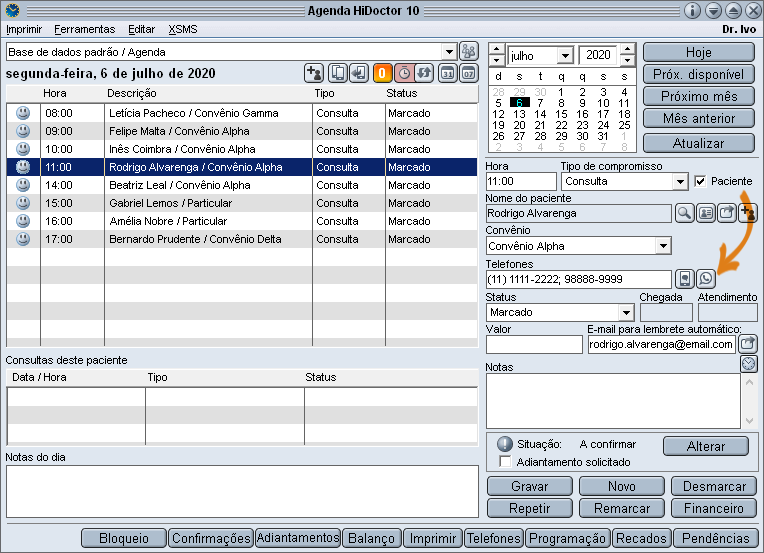This screenshot has width=764, height=553.
Task: Open the Pendências button at bottom
Action: click(x=716, y=538)
